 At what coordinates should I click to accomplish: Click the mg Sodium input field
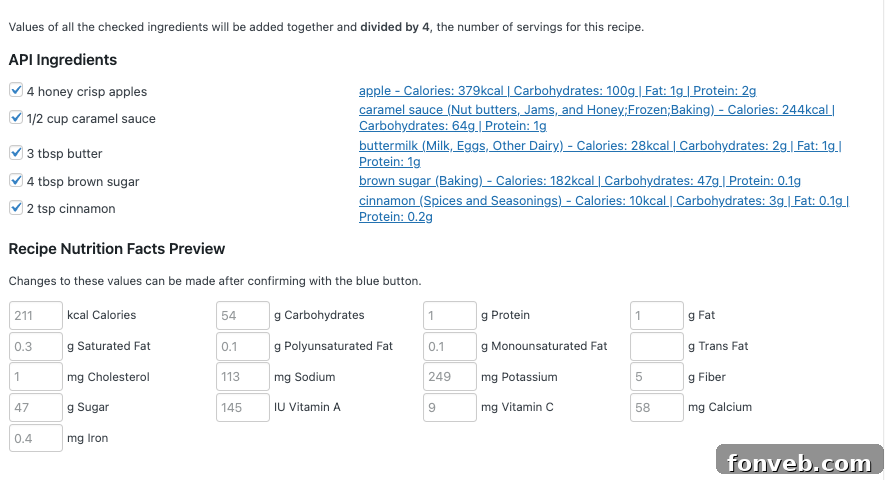tap(243, 377)
